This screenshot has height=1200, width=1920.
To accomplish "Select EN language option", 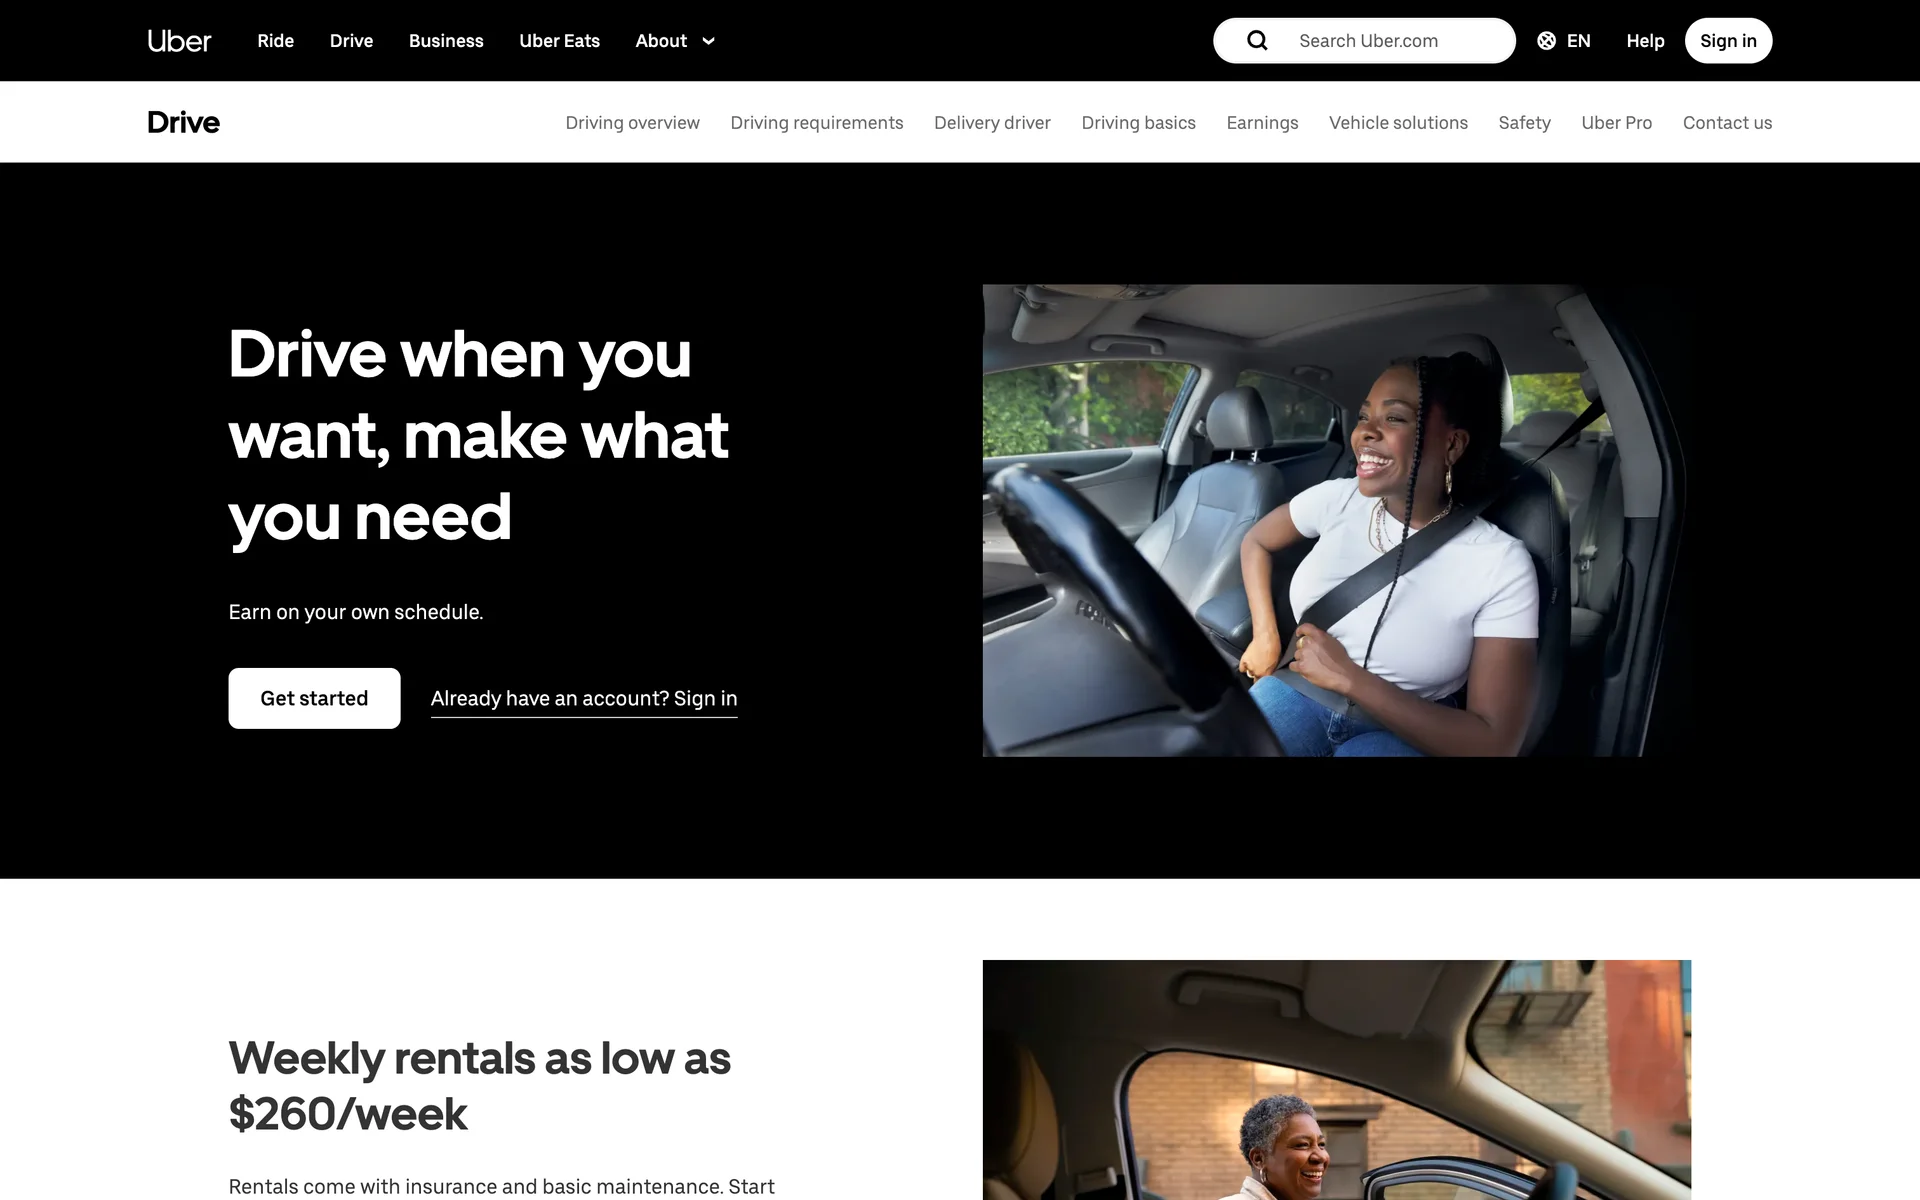I will click(x=1578, y=41).
